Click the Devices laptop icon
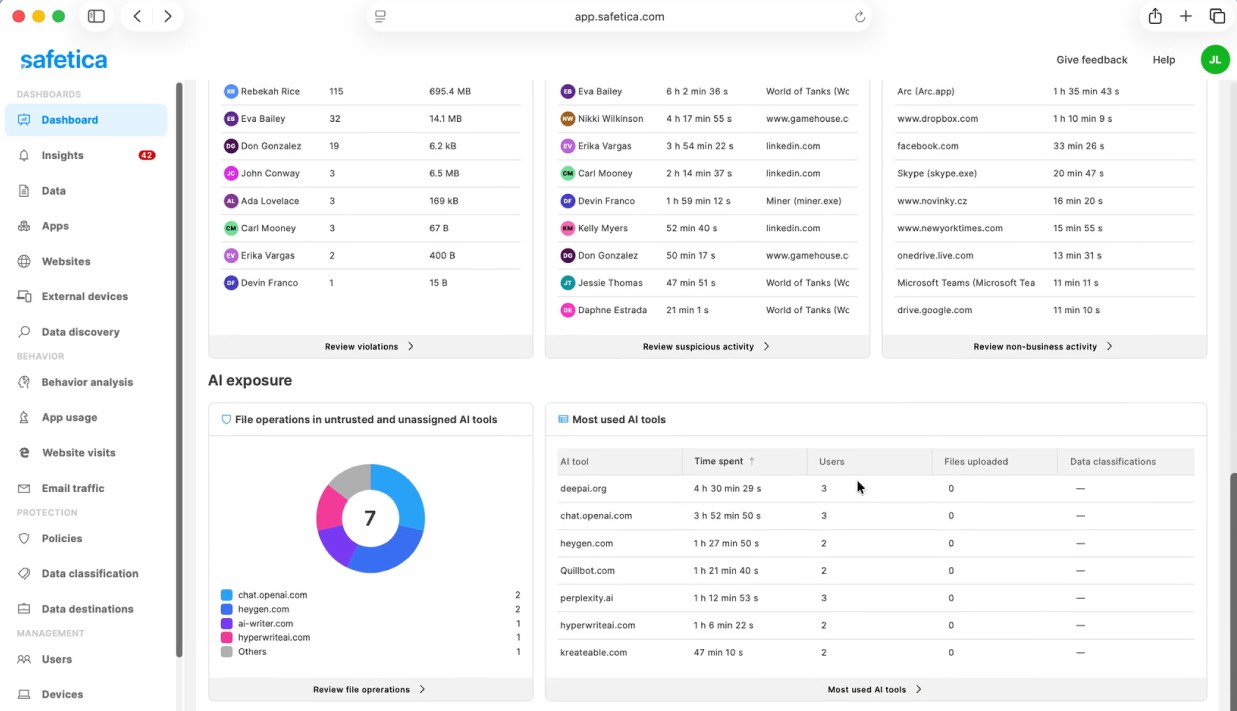 point(24,694)
